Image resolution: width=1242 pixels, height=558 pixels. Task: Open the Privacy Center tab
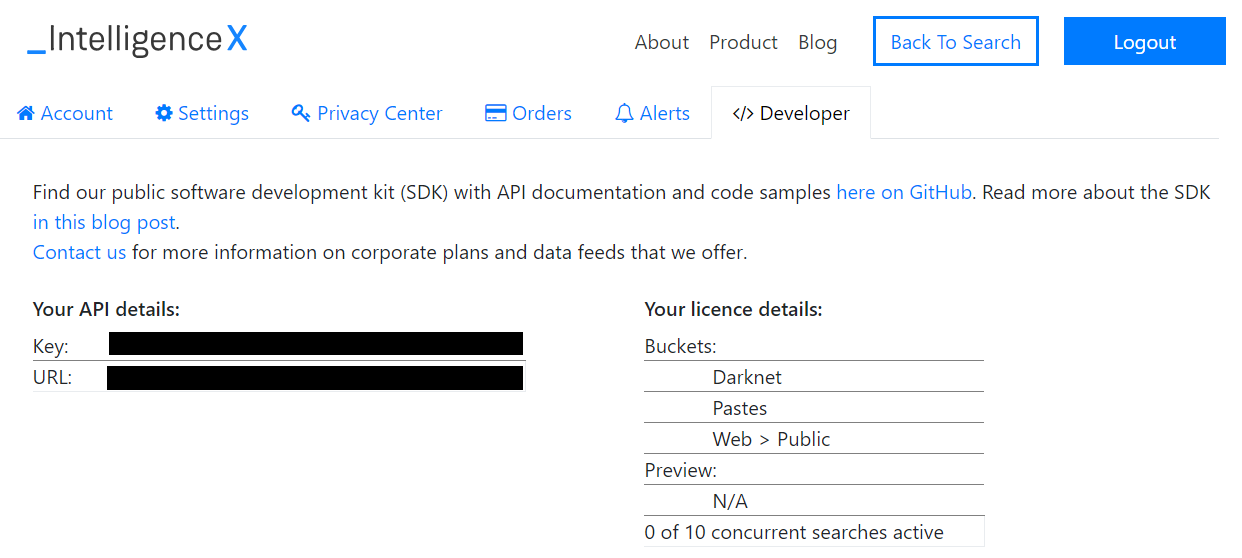coord(379,113)
